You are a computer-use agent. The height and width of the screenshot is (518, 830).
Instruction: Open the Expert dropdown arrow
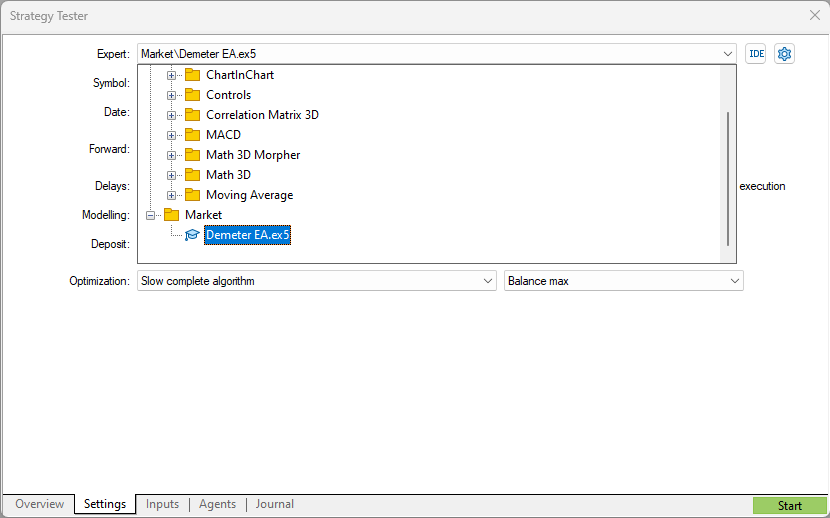pyautogui.click(x=727, y=54)
